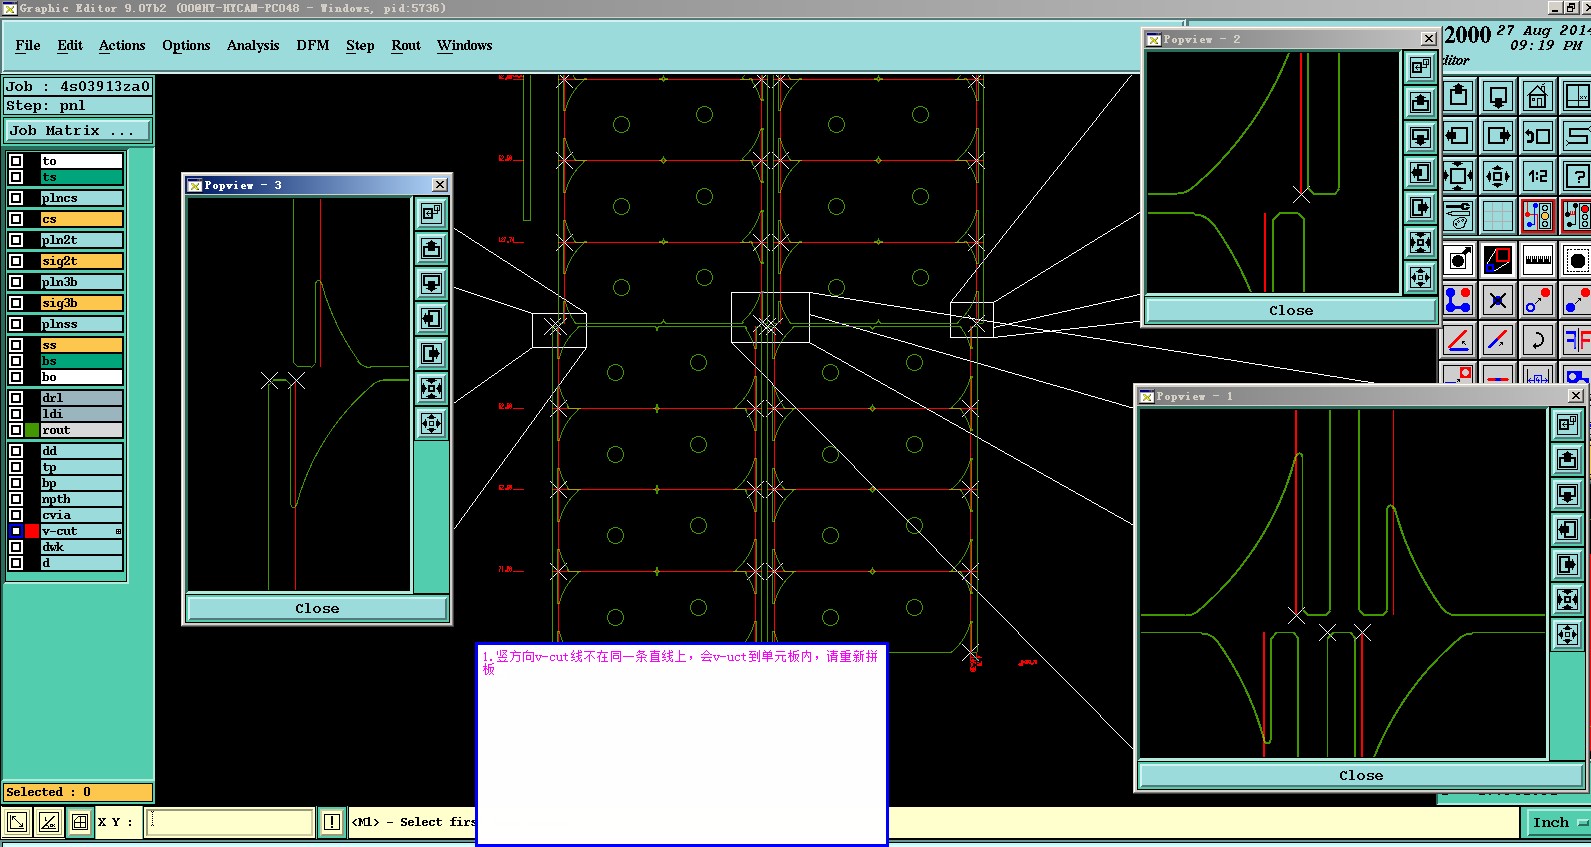
Task: Click the blue dots connected polyline icon
Action: 1459,299
